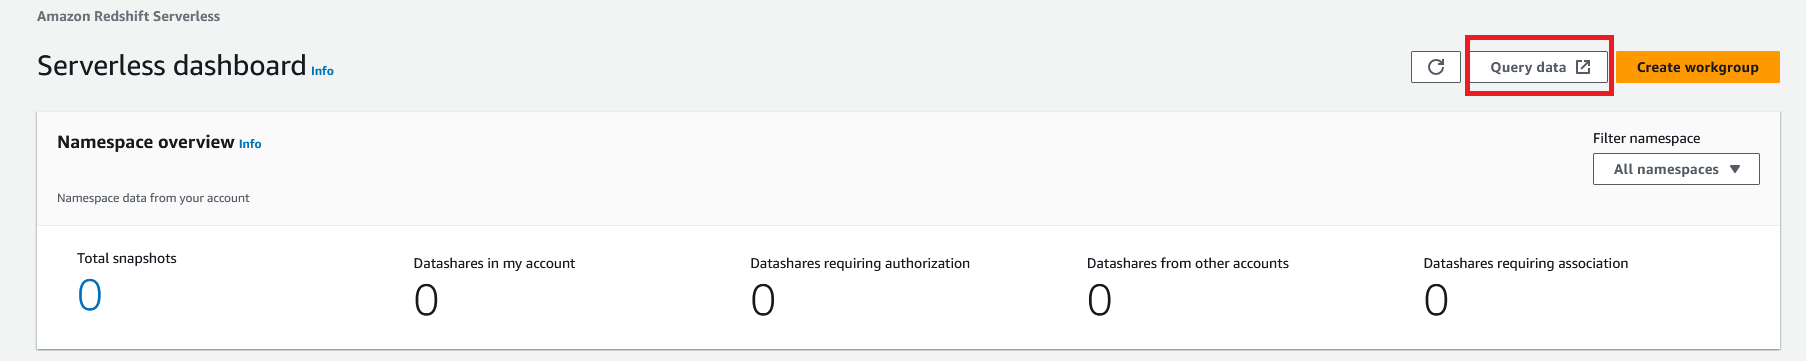Click the Total snapshots label

(x=127, y=258)
